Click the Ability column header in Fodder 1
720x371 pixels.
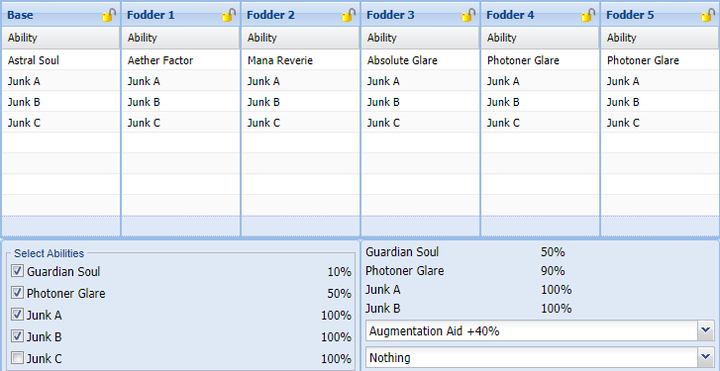[x=180, y=38]
